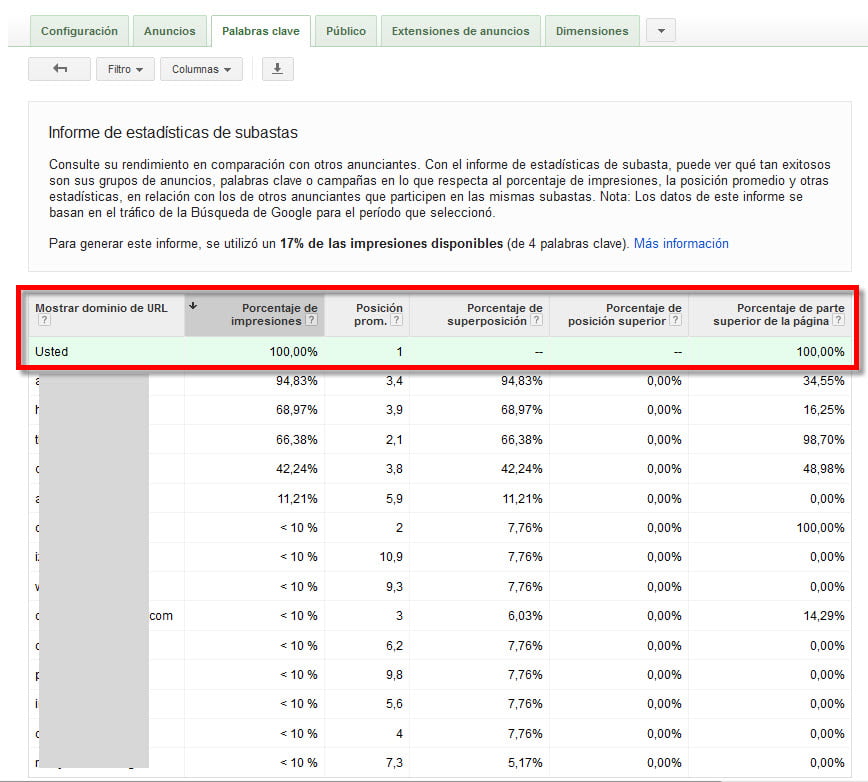Open help for Posición prom. column
The height and width of the screenshot is (782, 868).
click(x=397, y=318)
